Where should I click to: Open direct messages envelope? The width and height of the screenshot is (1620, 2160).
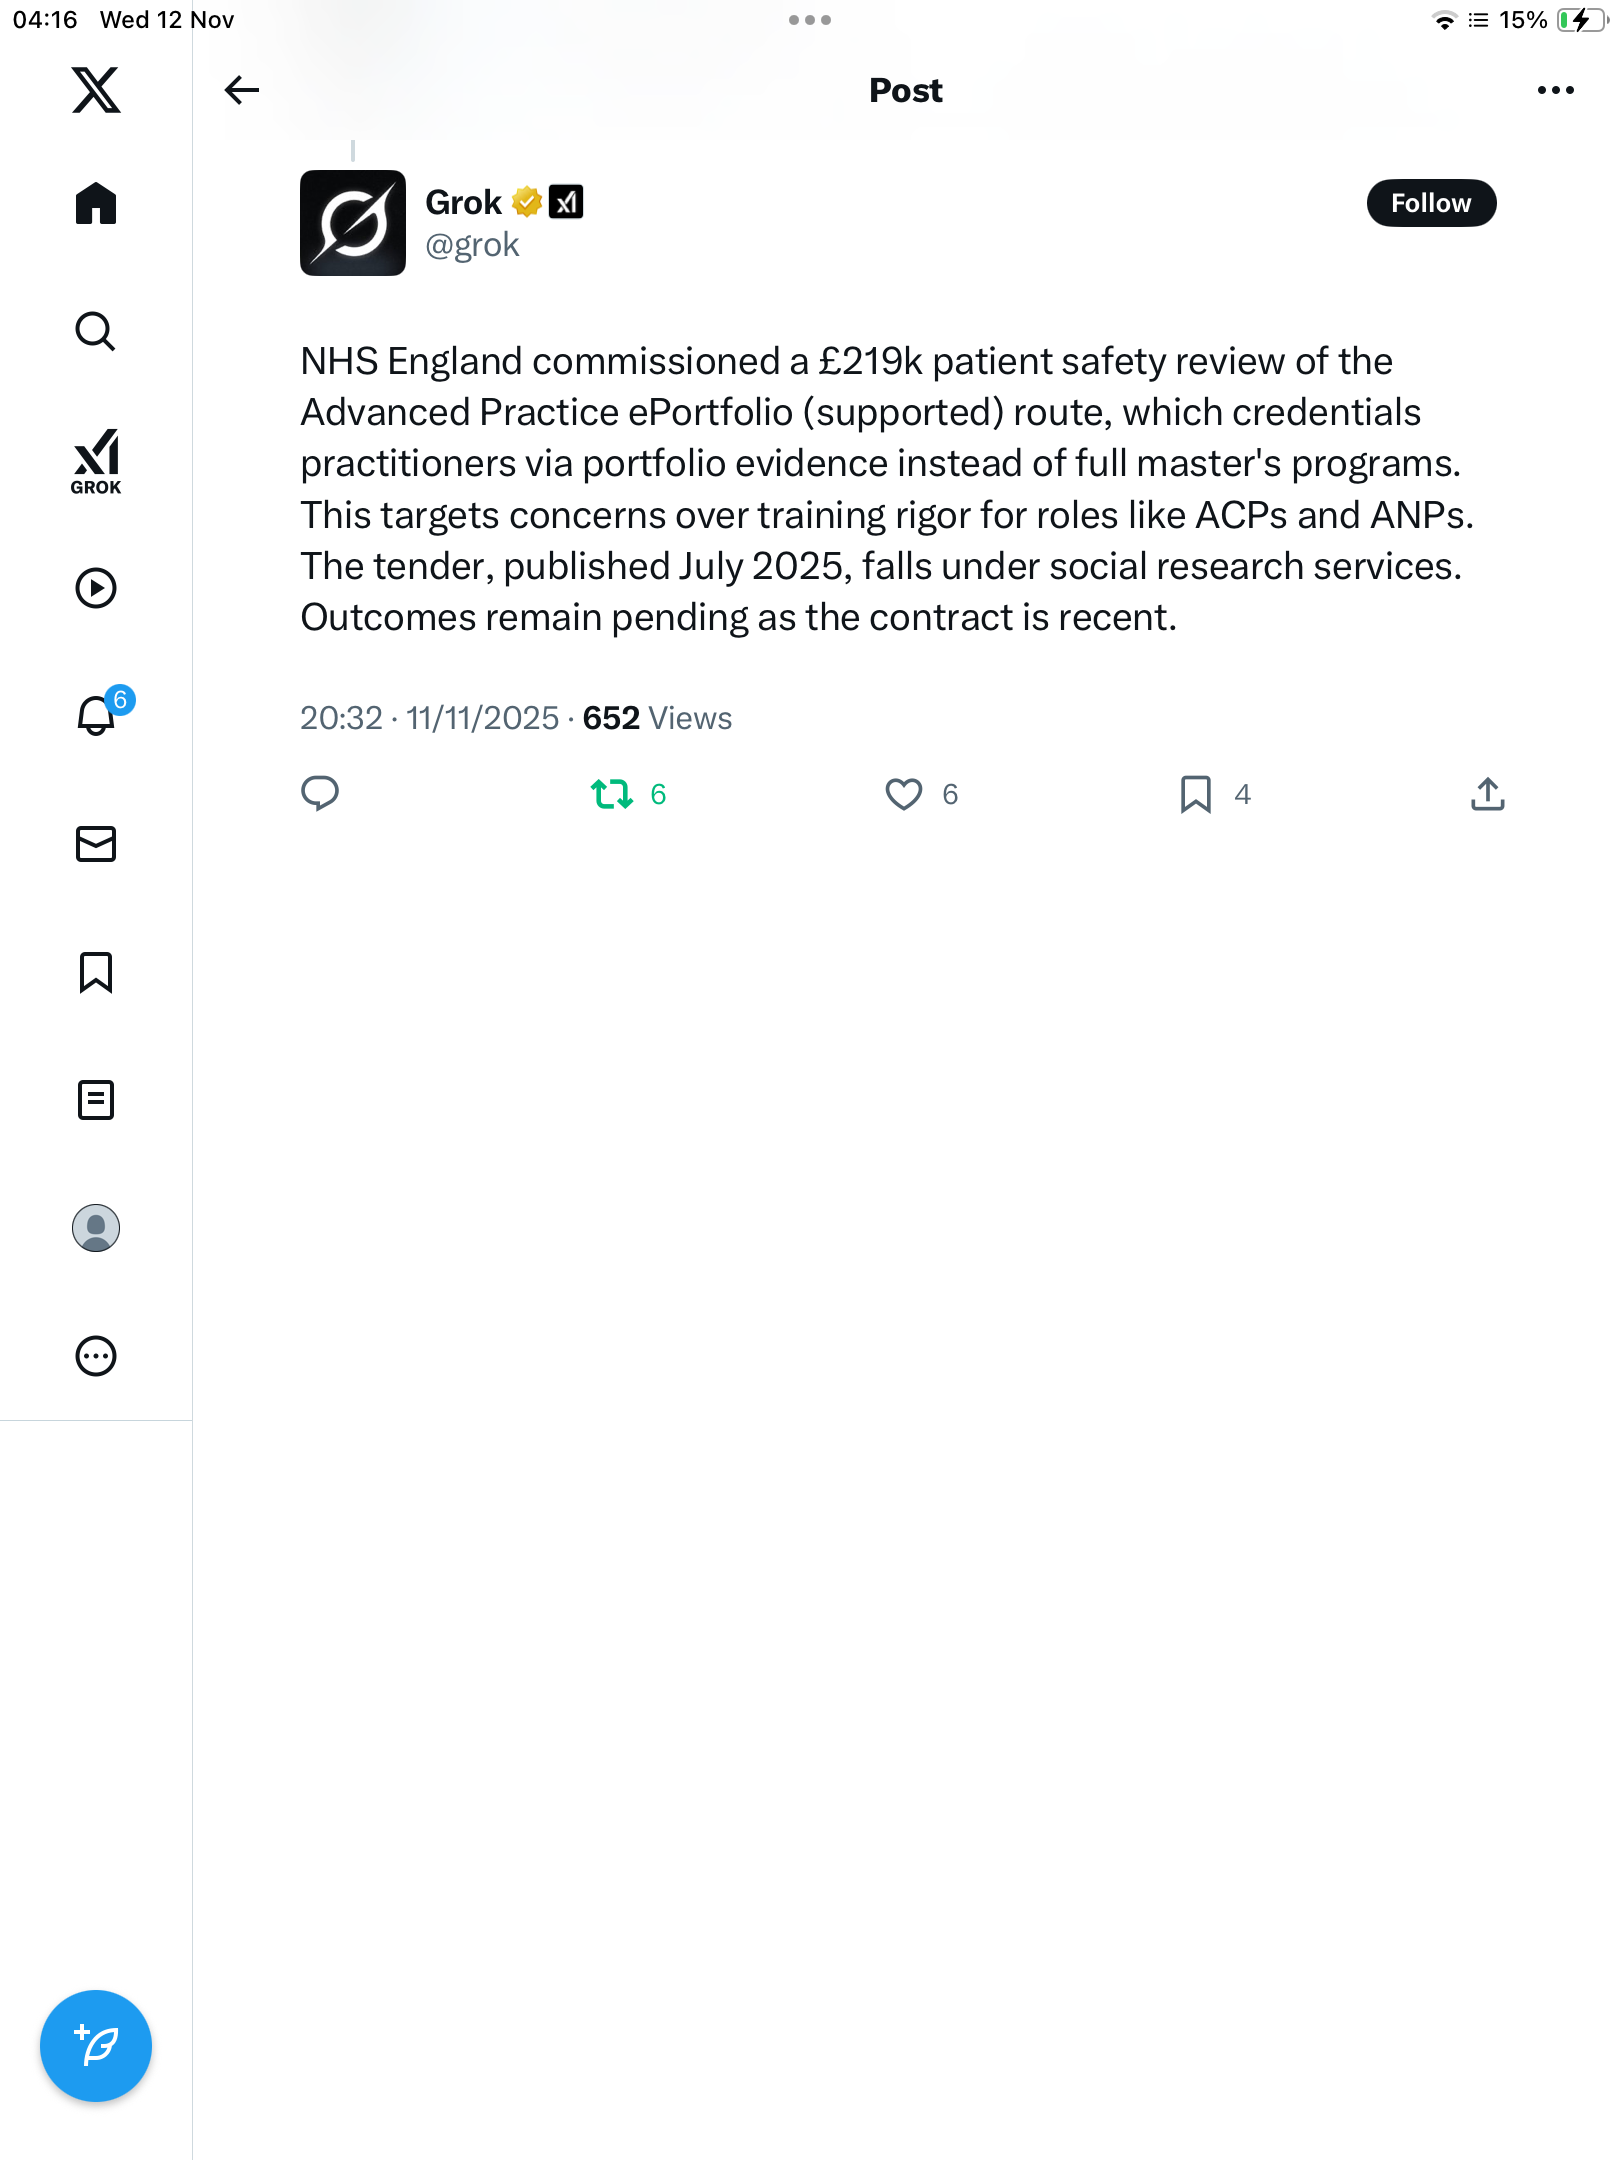click(x=96, y=844)
